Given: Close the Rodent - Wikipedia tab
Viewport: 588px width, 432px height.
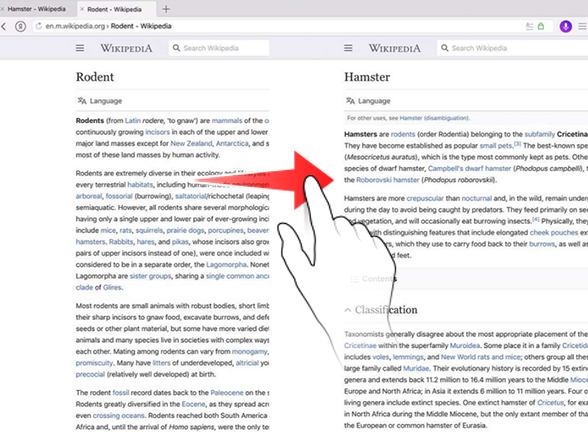Looking at the screenshot, I should coord(82,9).
